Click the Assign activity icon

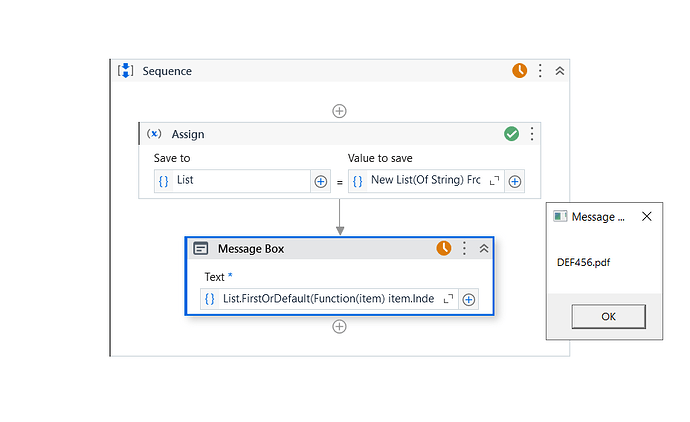(x=155, y=134)
